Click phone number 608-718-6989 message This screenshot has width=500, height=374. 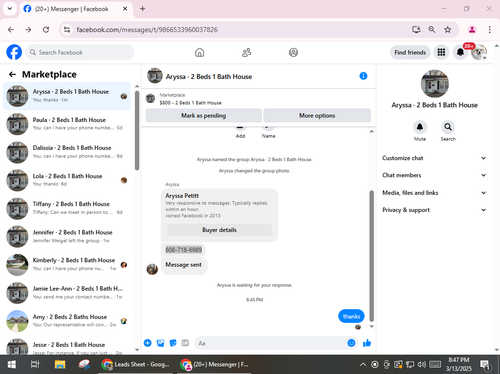click(x=184, y=250)
